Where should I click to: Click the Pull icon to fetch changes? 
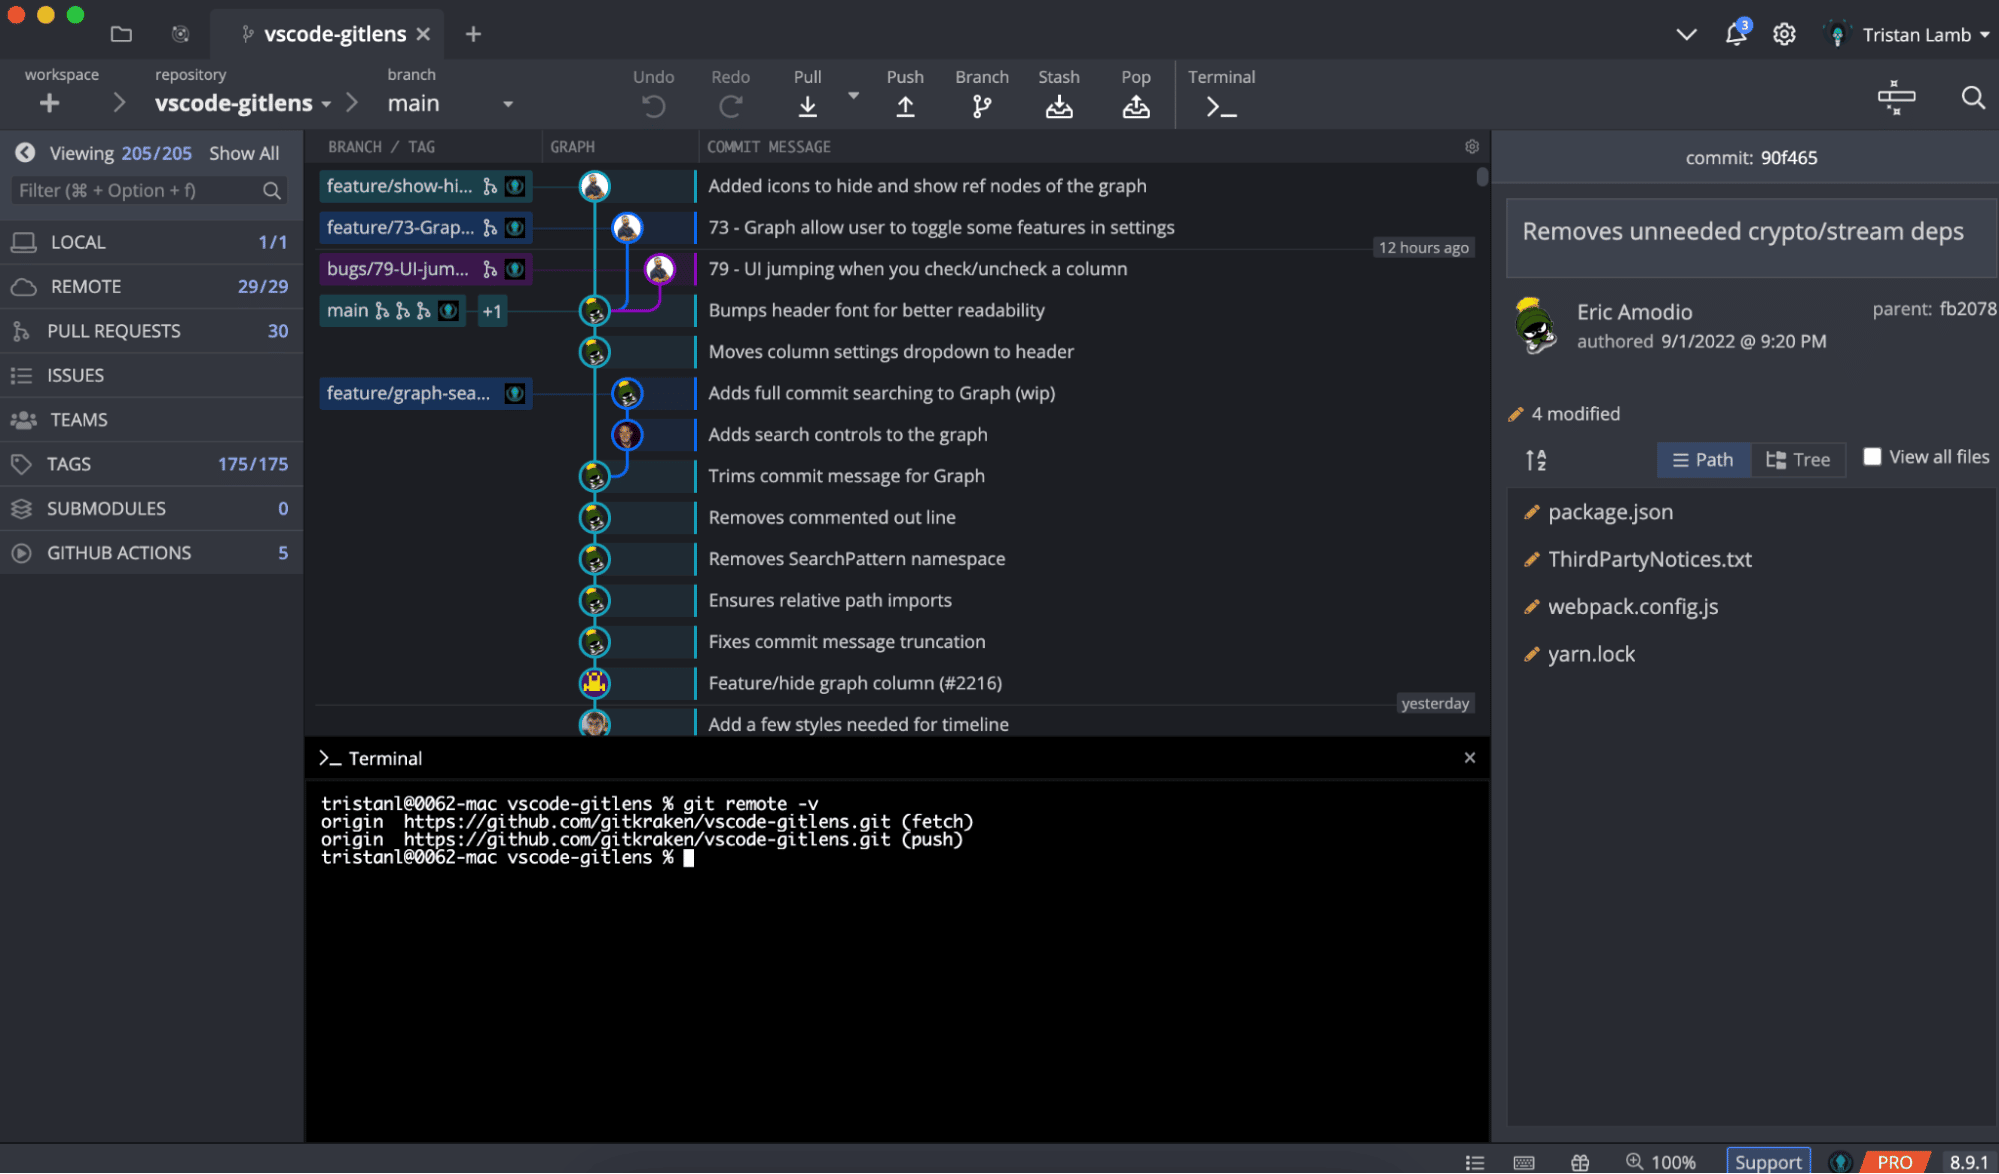pos(809,92)
